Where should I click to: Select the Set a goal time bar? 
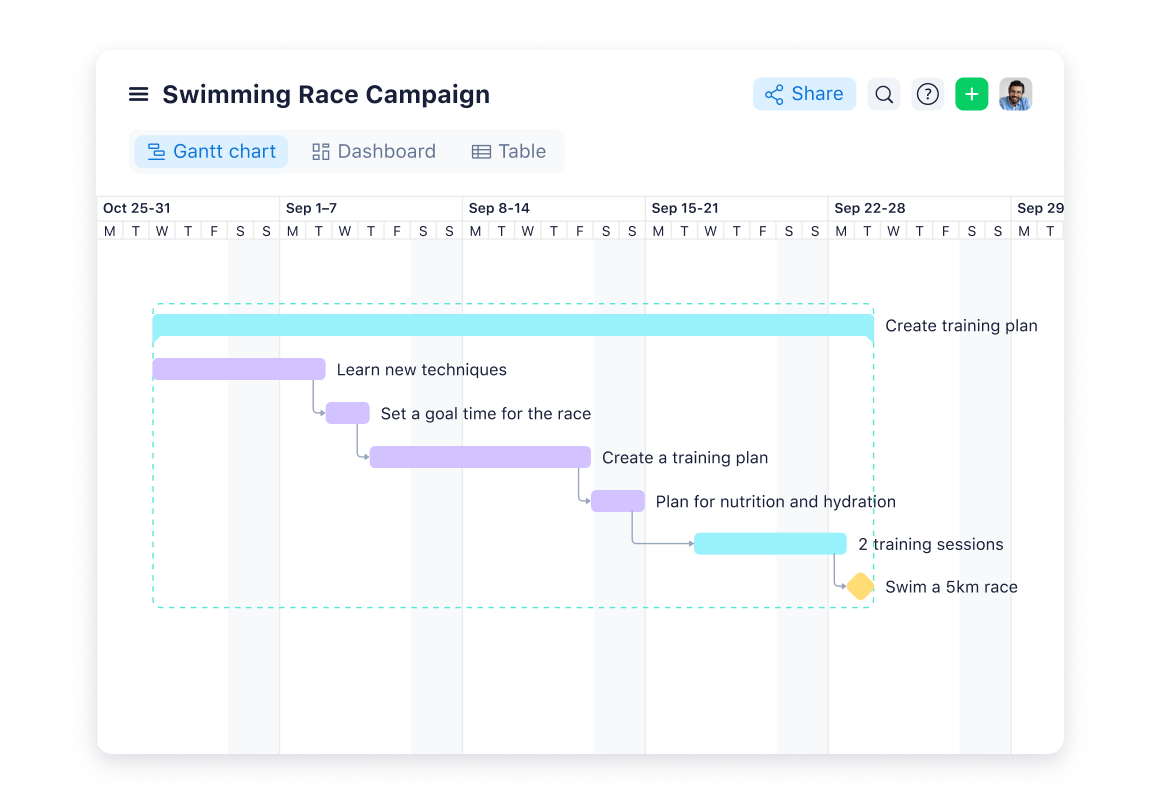(348, 413)
